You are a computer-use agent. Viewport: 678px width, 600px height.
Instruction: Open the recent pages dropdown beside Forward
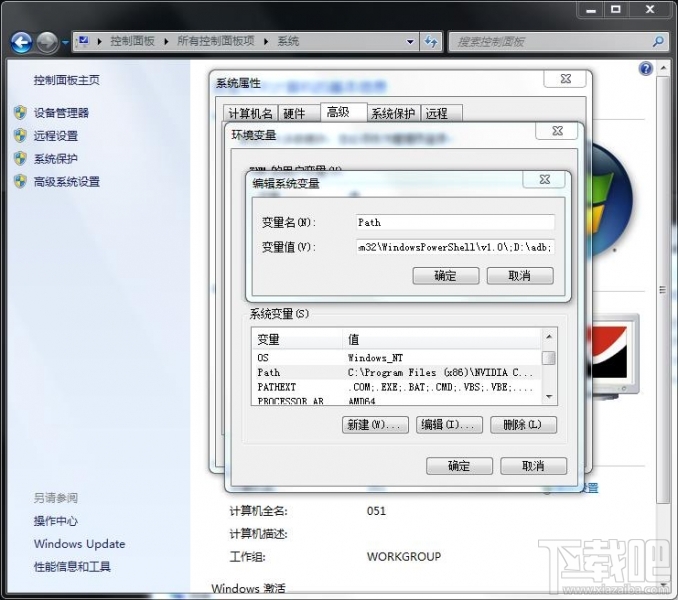(65, 42)
